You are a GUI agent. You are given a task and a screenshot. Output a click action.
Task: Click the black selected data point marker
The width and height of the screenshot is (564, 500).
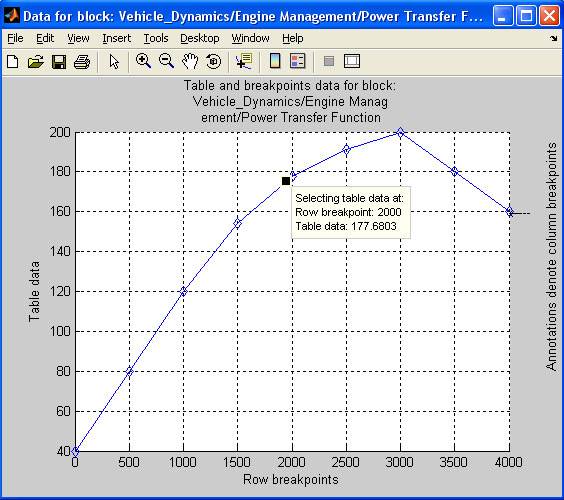286,181
